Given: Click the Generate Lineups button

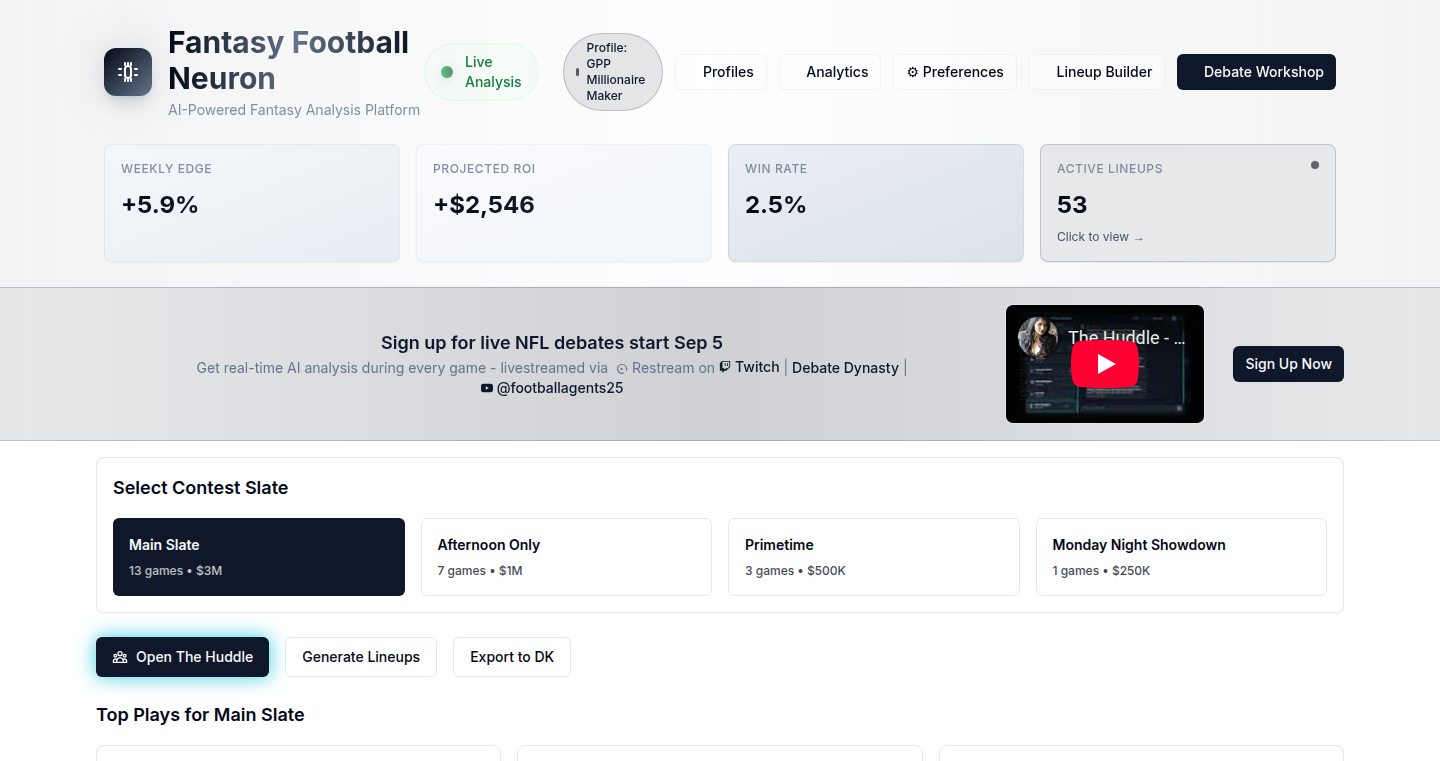Looking at the screenshot, I should point(361,657).
